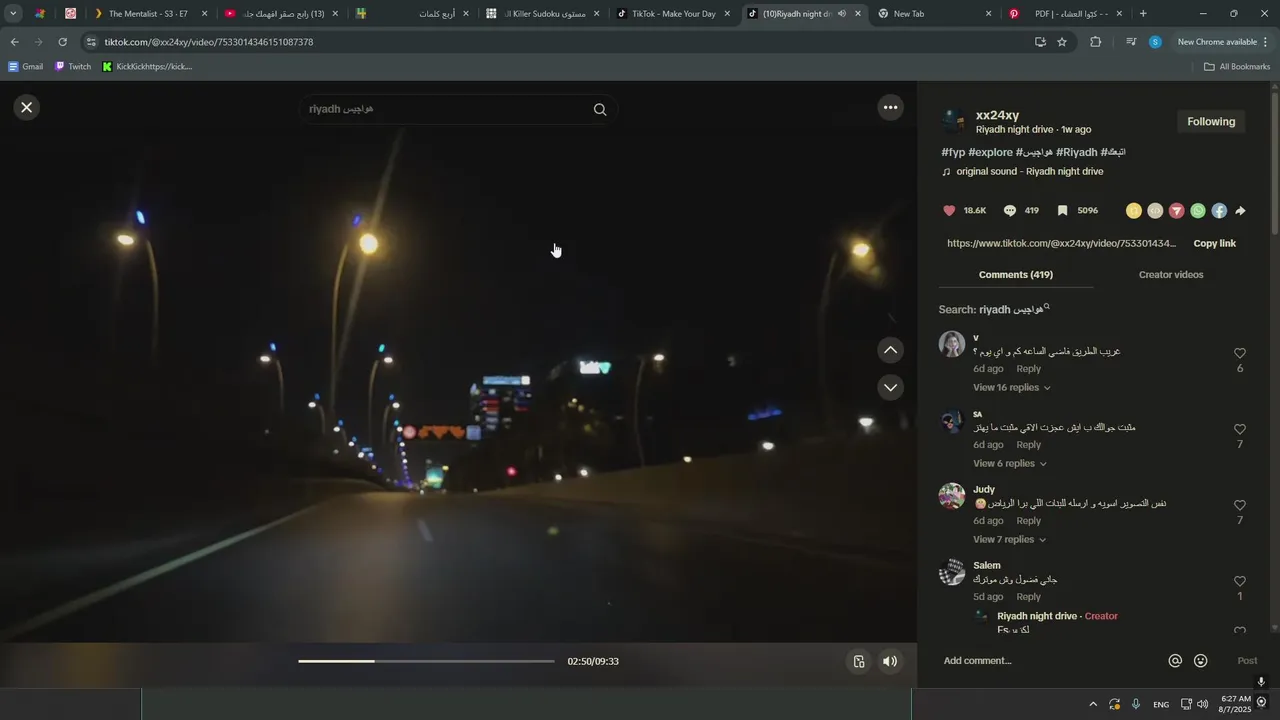The height and width of the screenshot is (720, 1280).
Task: Insert a mention with the @ icon
Action: pos(1175,661)
